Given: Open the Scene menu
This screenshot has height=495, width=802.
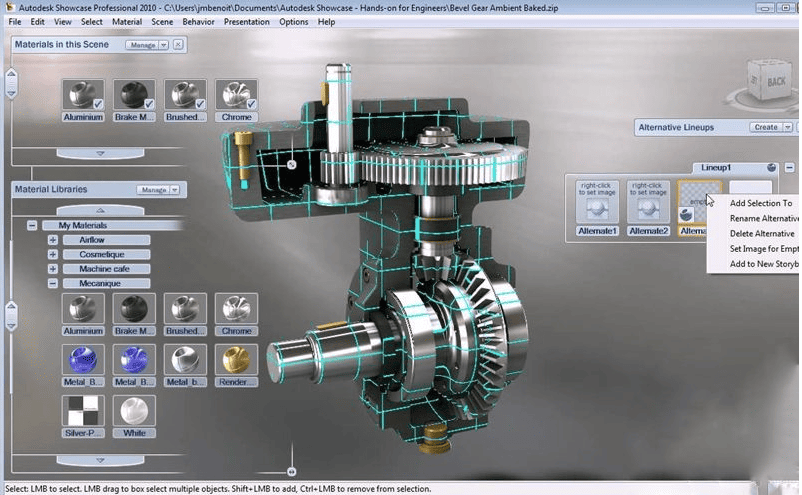Looking at the screenshot, I should point(162,22).
